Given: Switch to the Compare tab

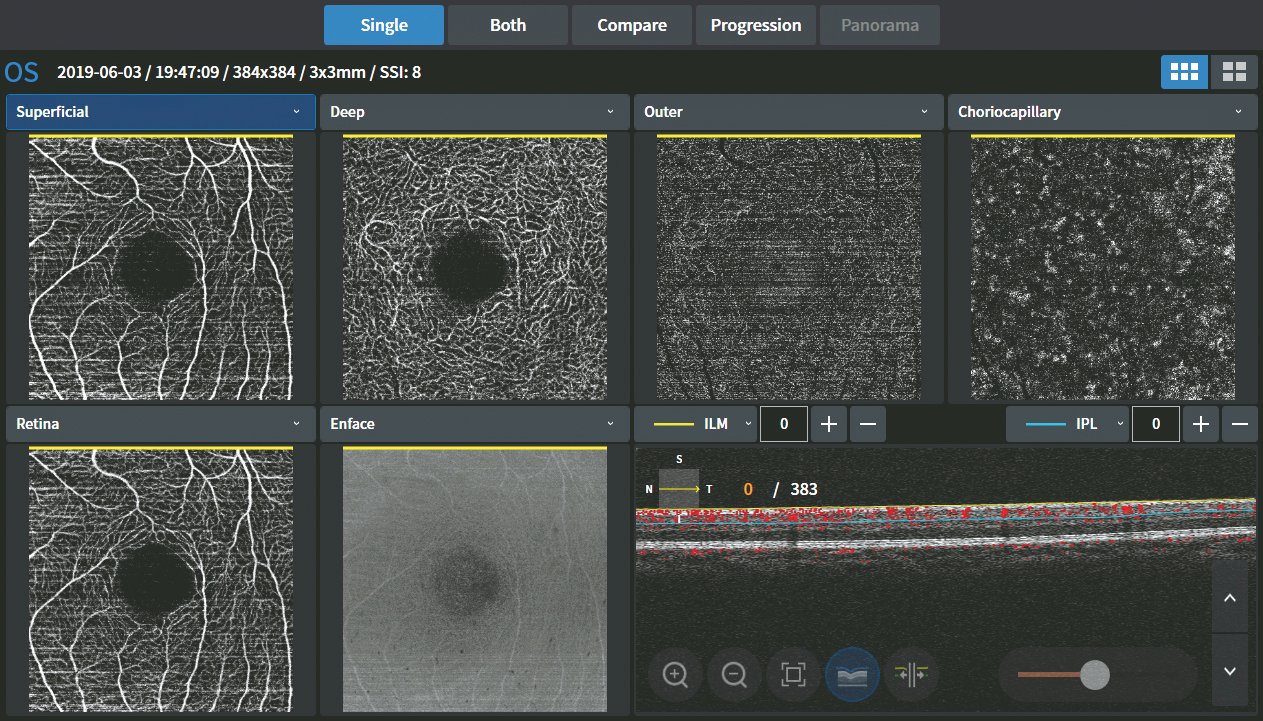Looking at the screenshot, I should tap(631, 25).
